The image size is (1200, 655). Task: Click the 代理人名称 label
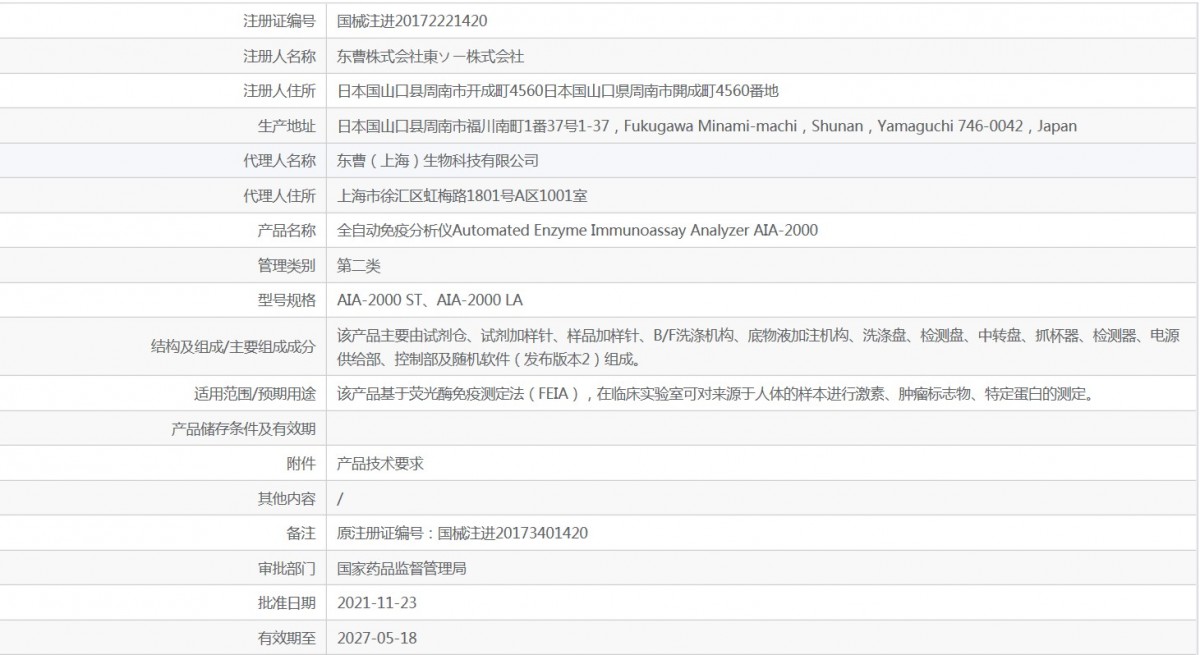[x=279, y=161]
